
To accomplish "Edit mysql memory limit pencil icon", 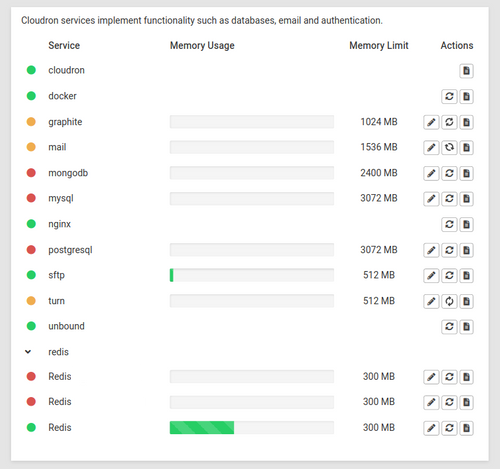I will [x=431, y=199].
